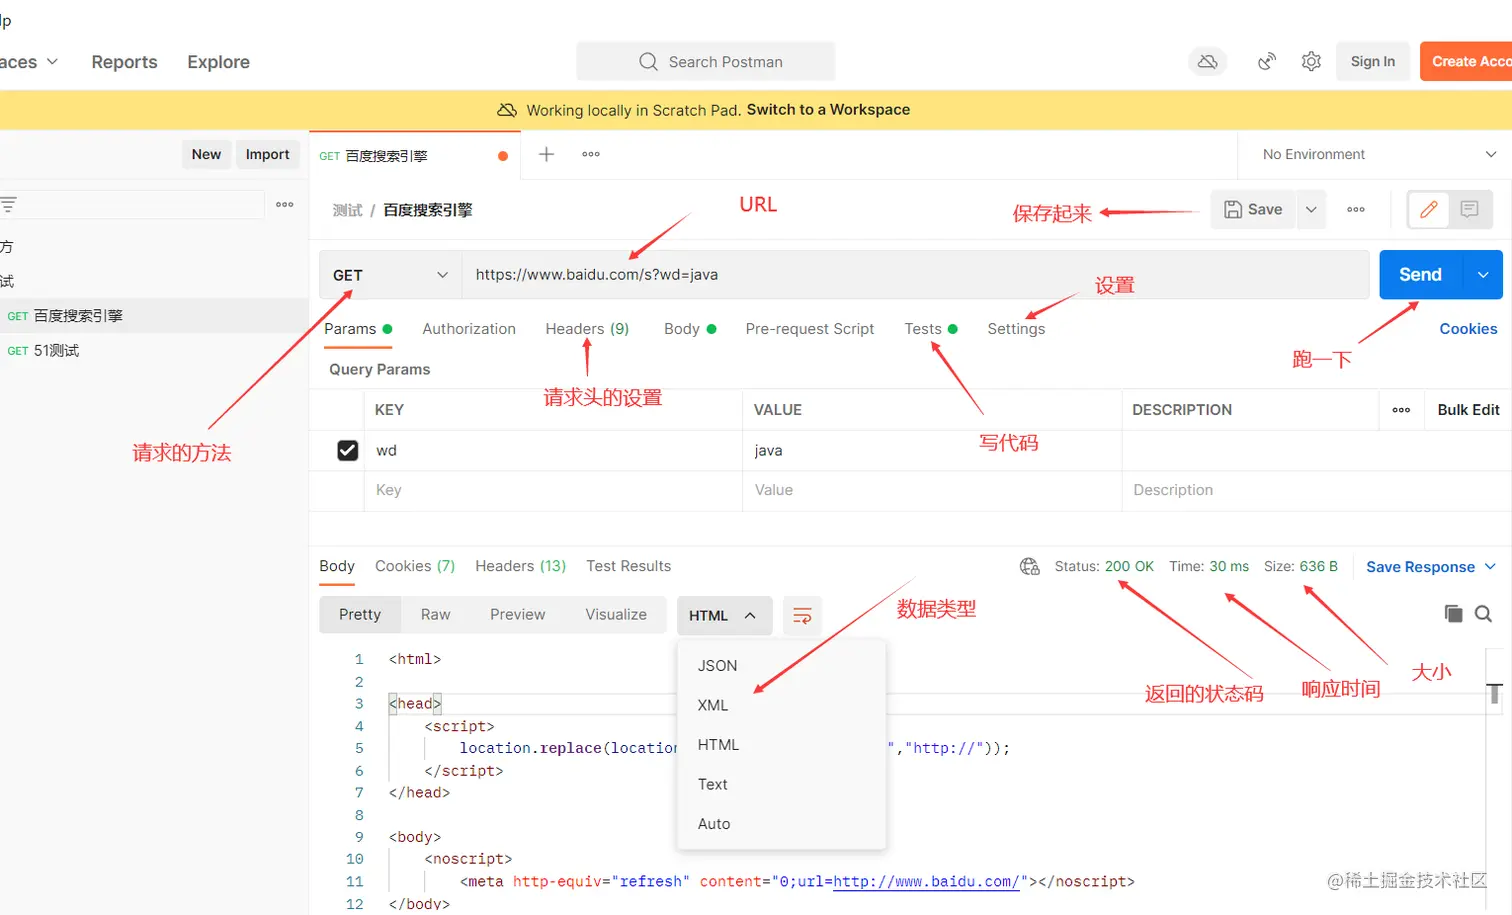
Task: Click the request URL input field
Action: point(915,275)
